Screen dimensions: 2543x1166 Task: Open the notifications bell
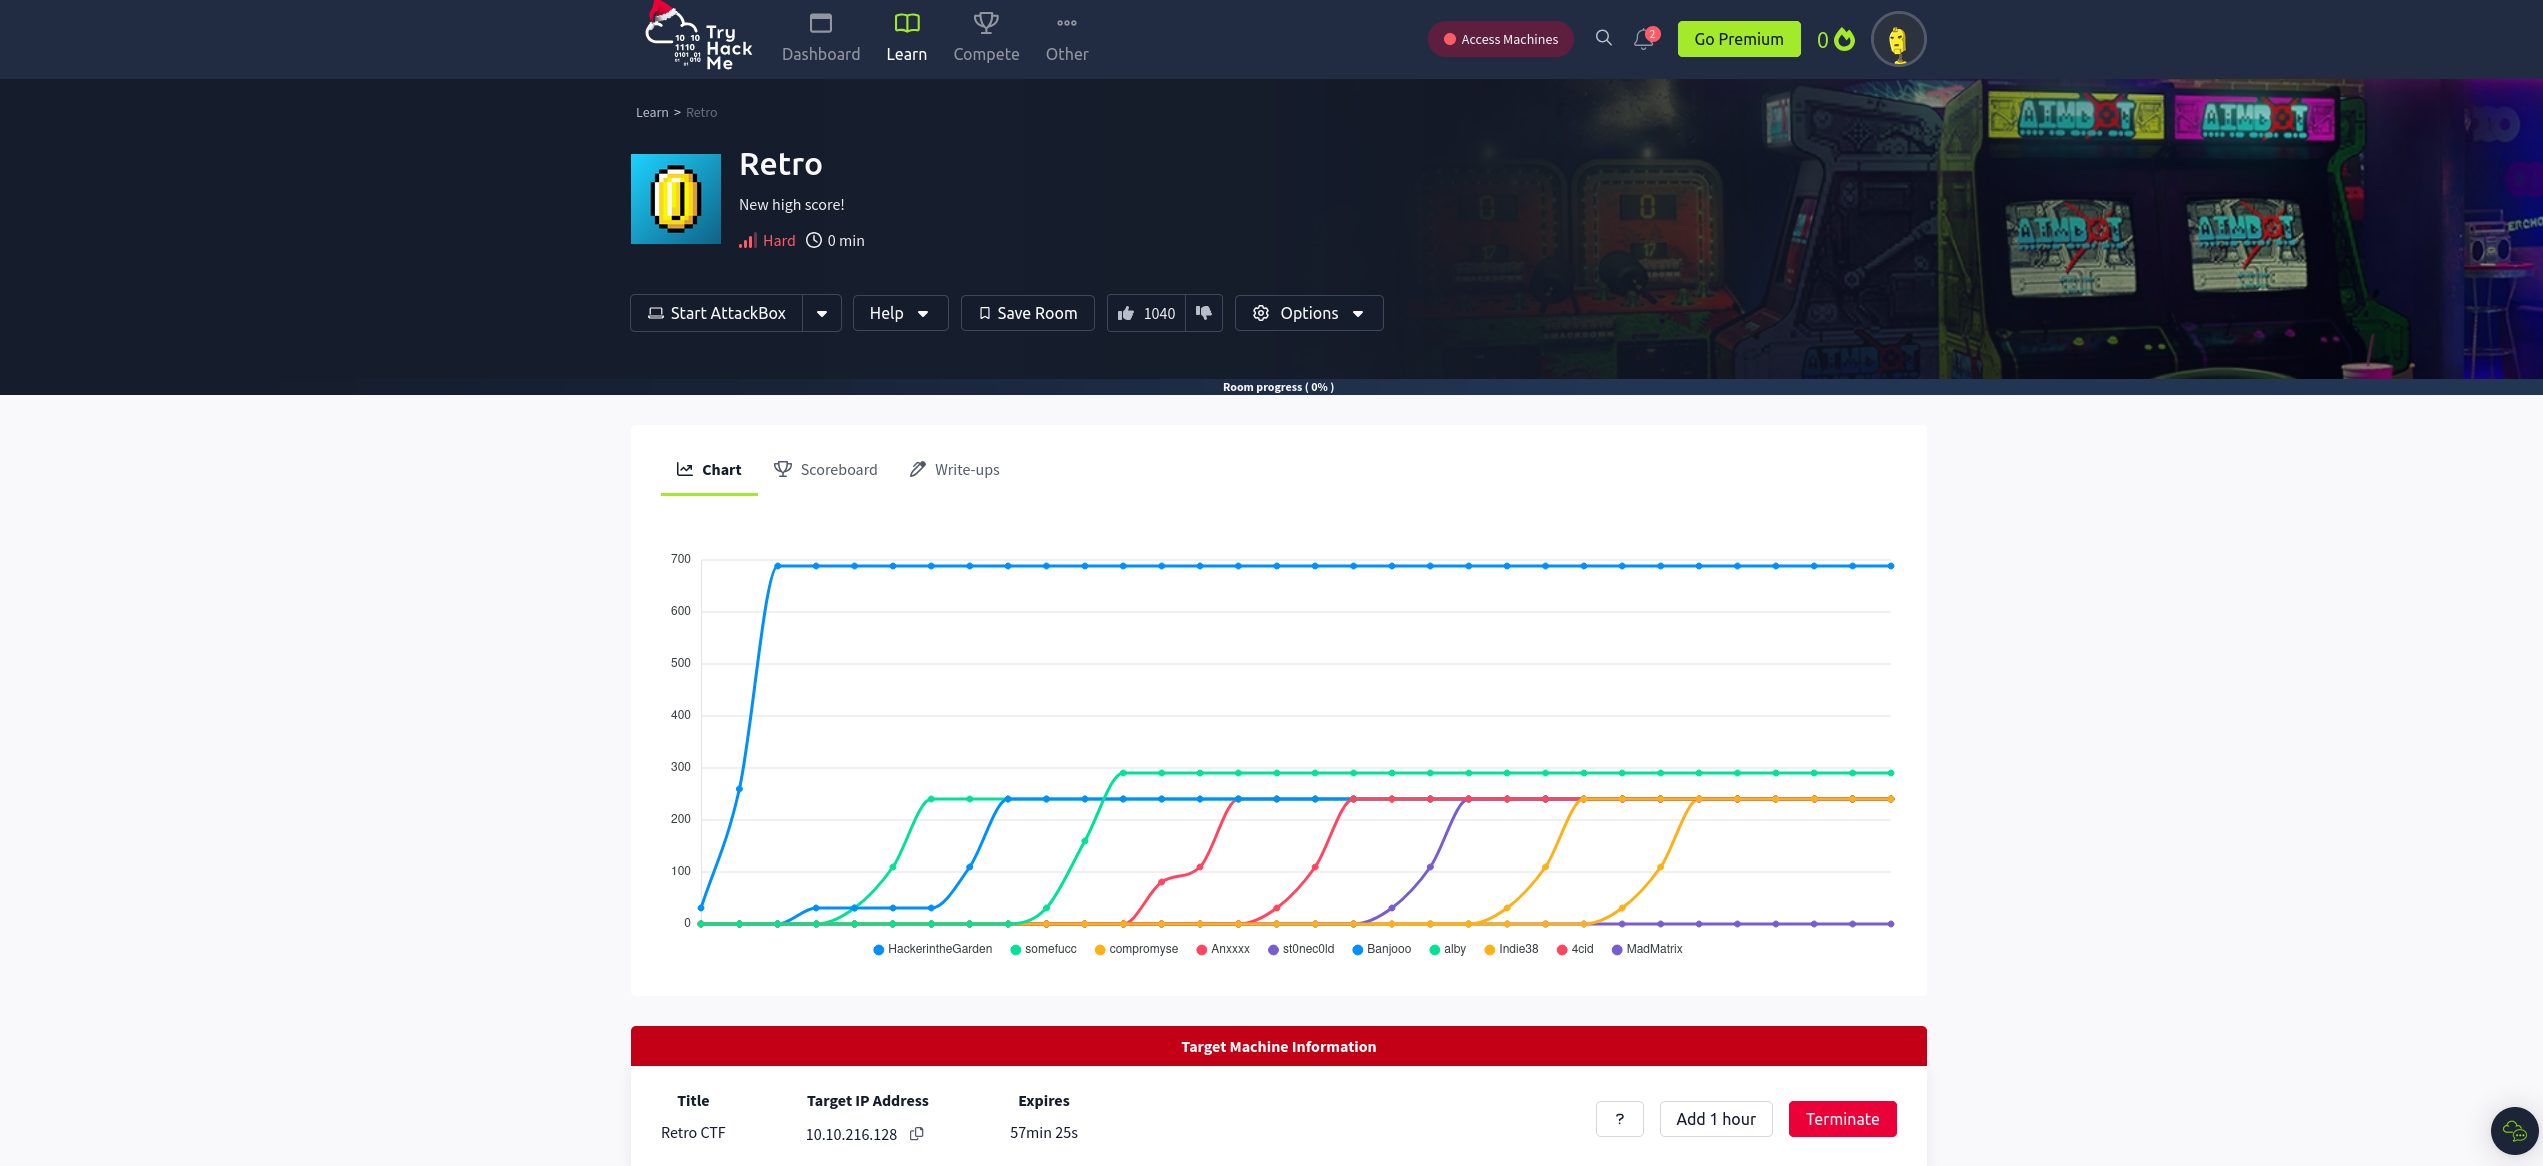(1643, 39)
